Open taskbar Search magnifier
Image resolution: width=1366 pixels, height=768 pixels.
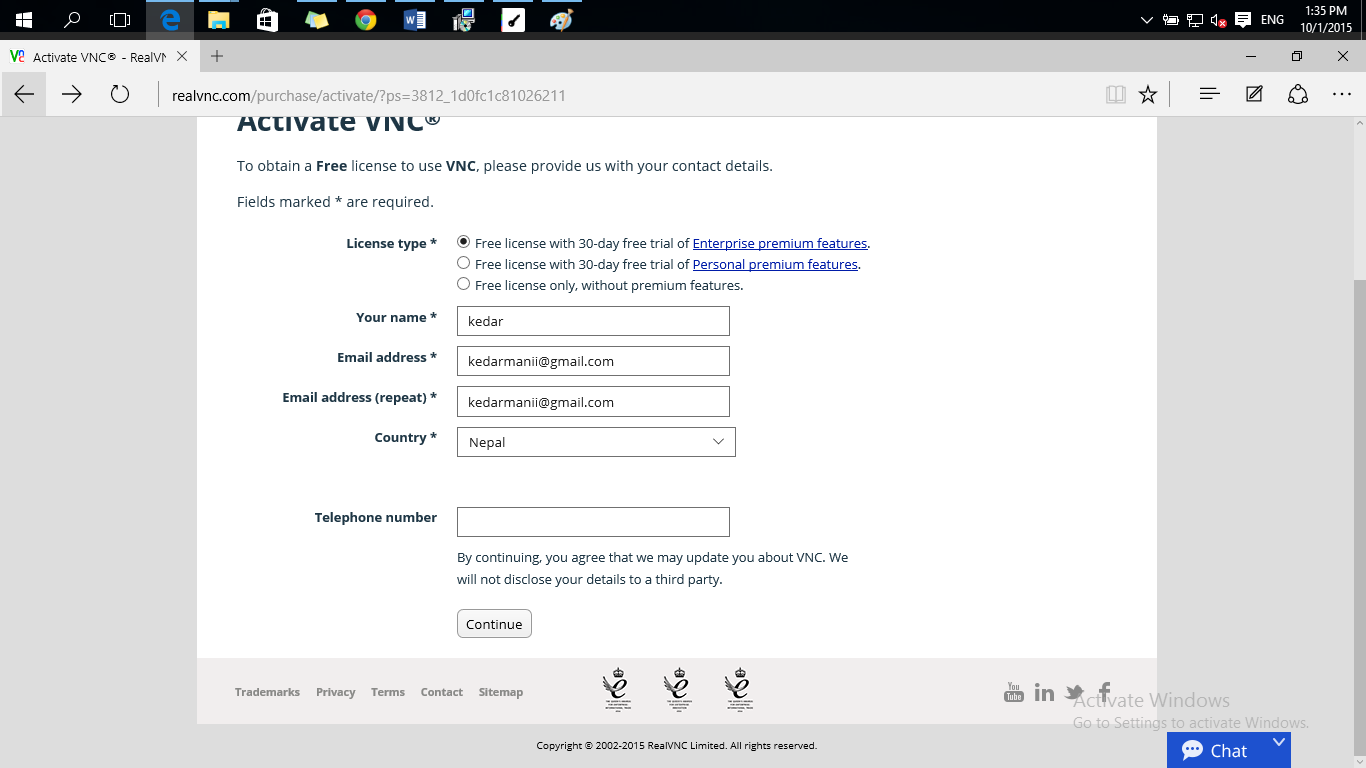pos(72,19)
